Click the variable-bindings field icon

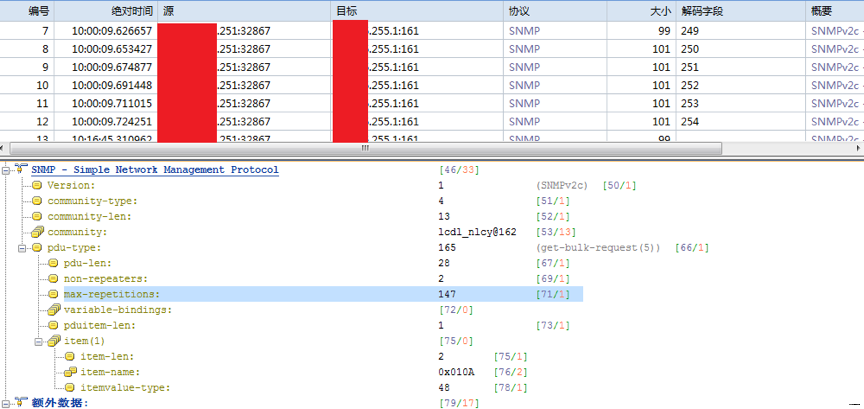(53, 310)
